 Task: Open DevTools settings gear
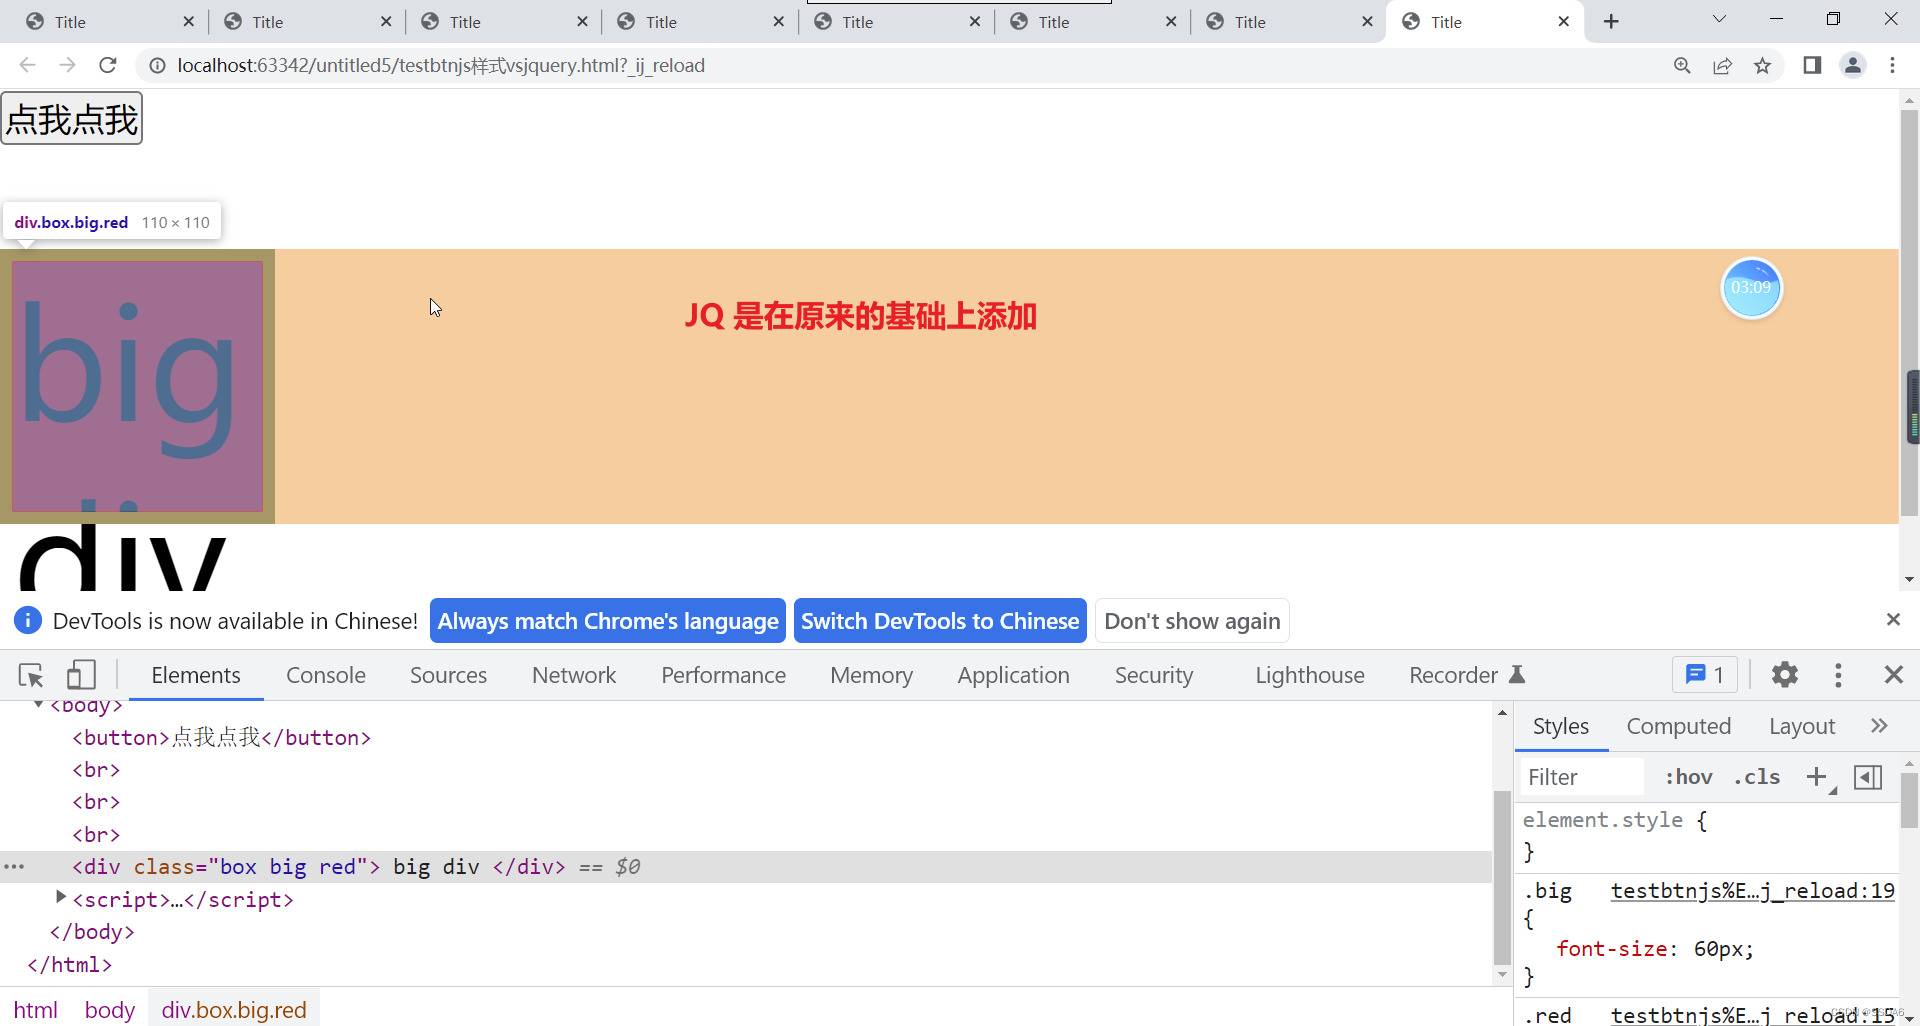[1785, 675]
